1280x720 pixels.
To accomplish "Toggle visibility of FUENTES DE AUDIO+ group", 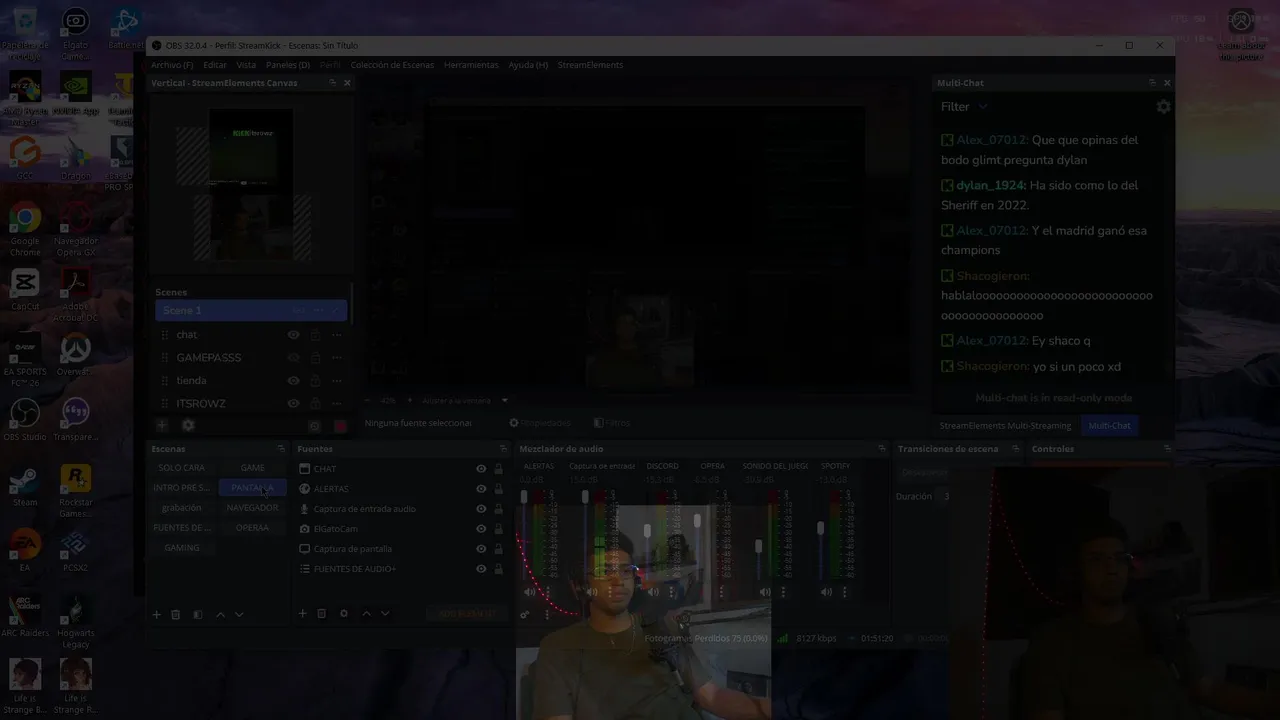I will (x=481, y=569).
